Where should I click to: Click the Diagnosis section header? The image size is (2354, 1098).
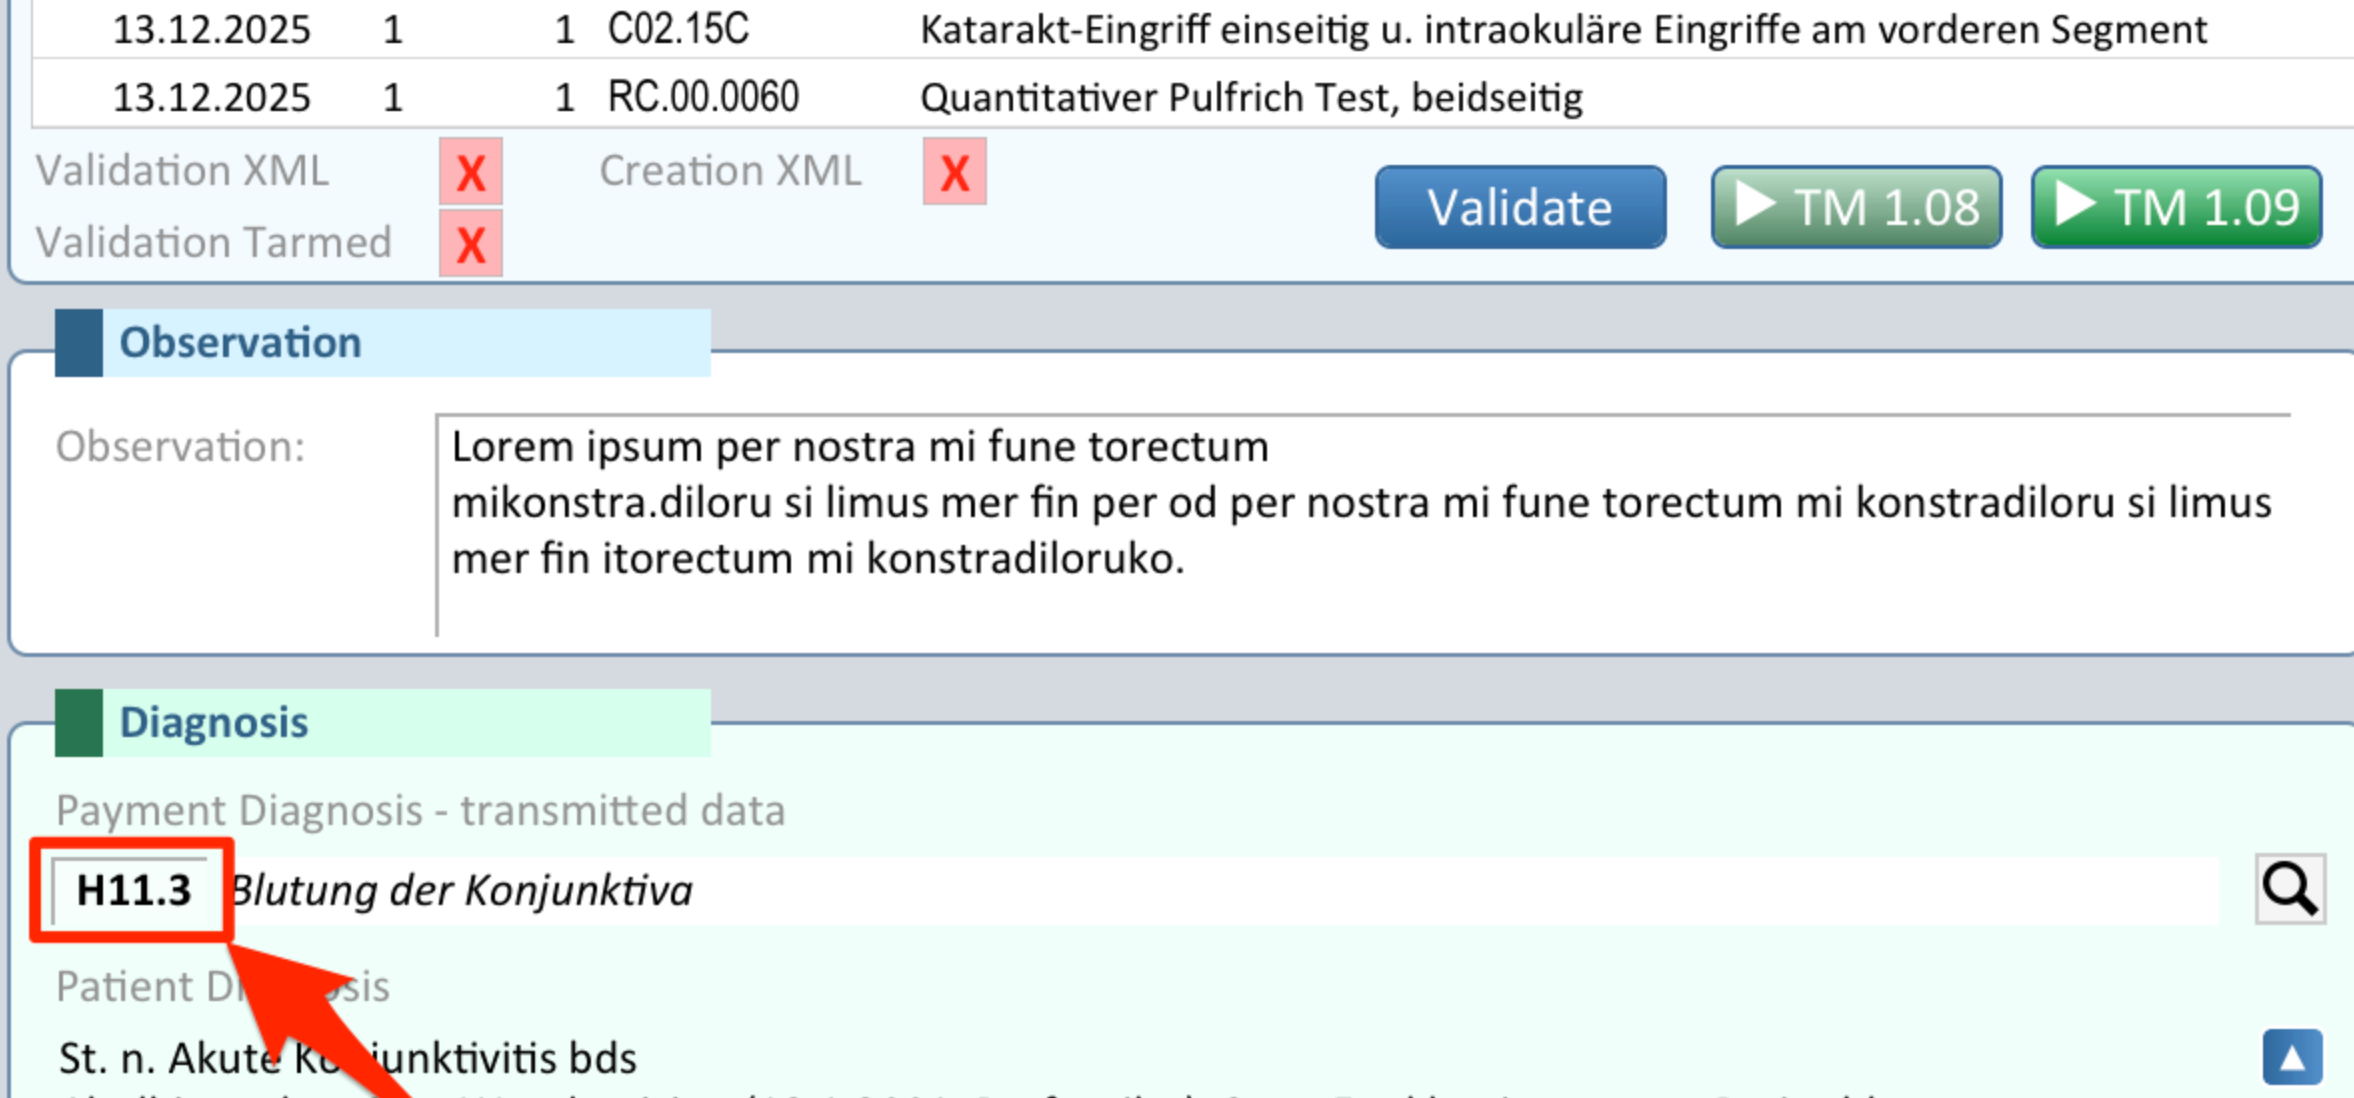[214, 722]
